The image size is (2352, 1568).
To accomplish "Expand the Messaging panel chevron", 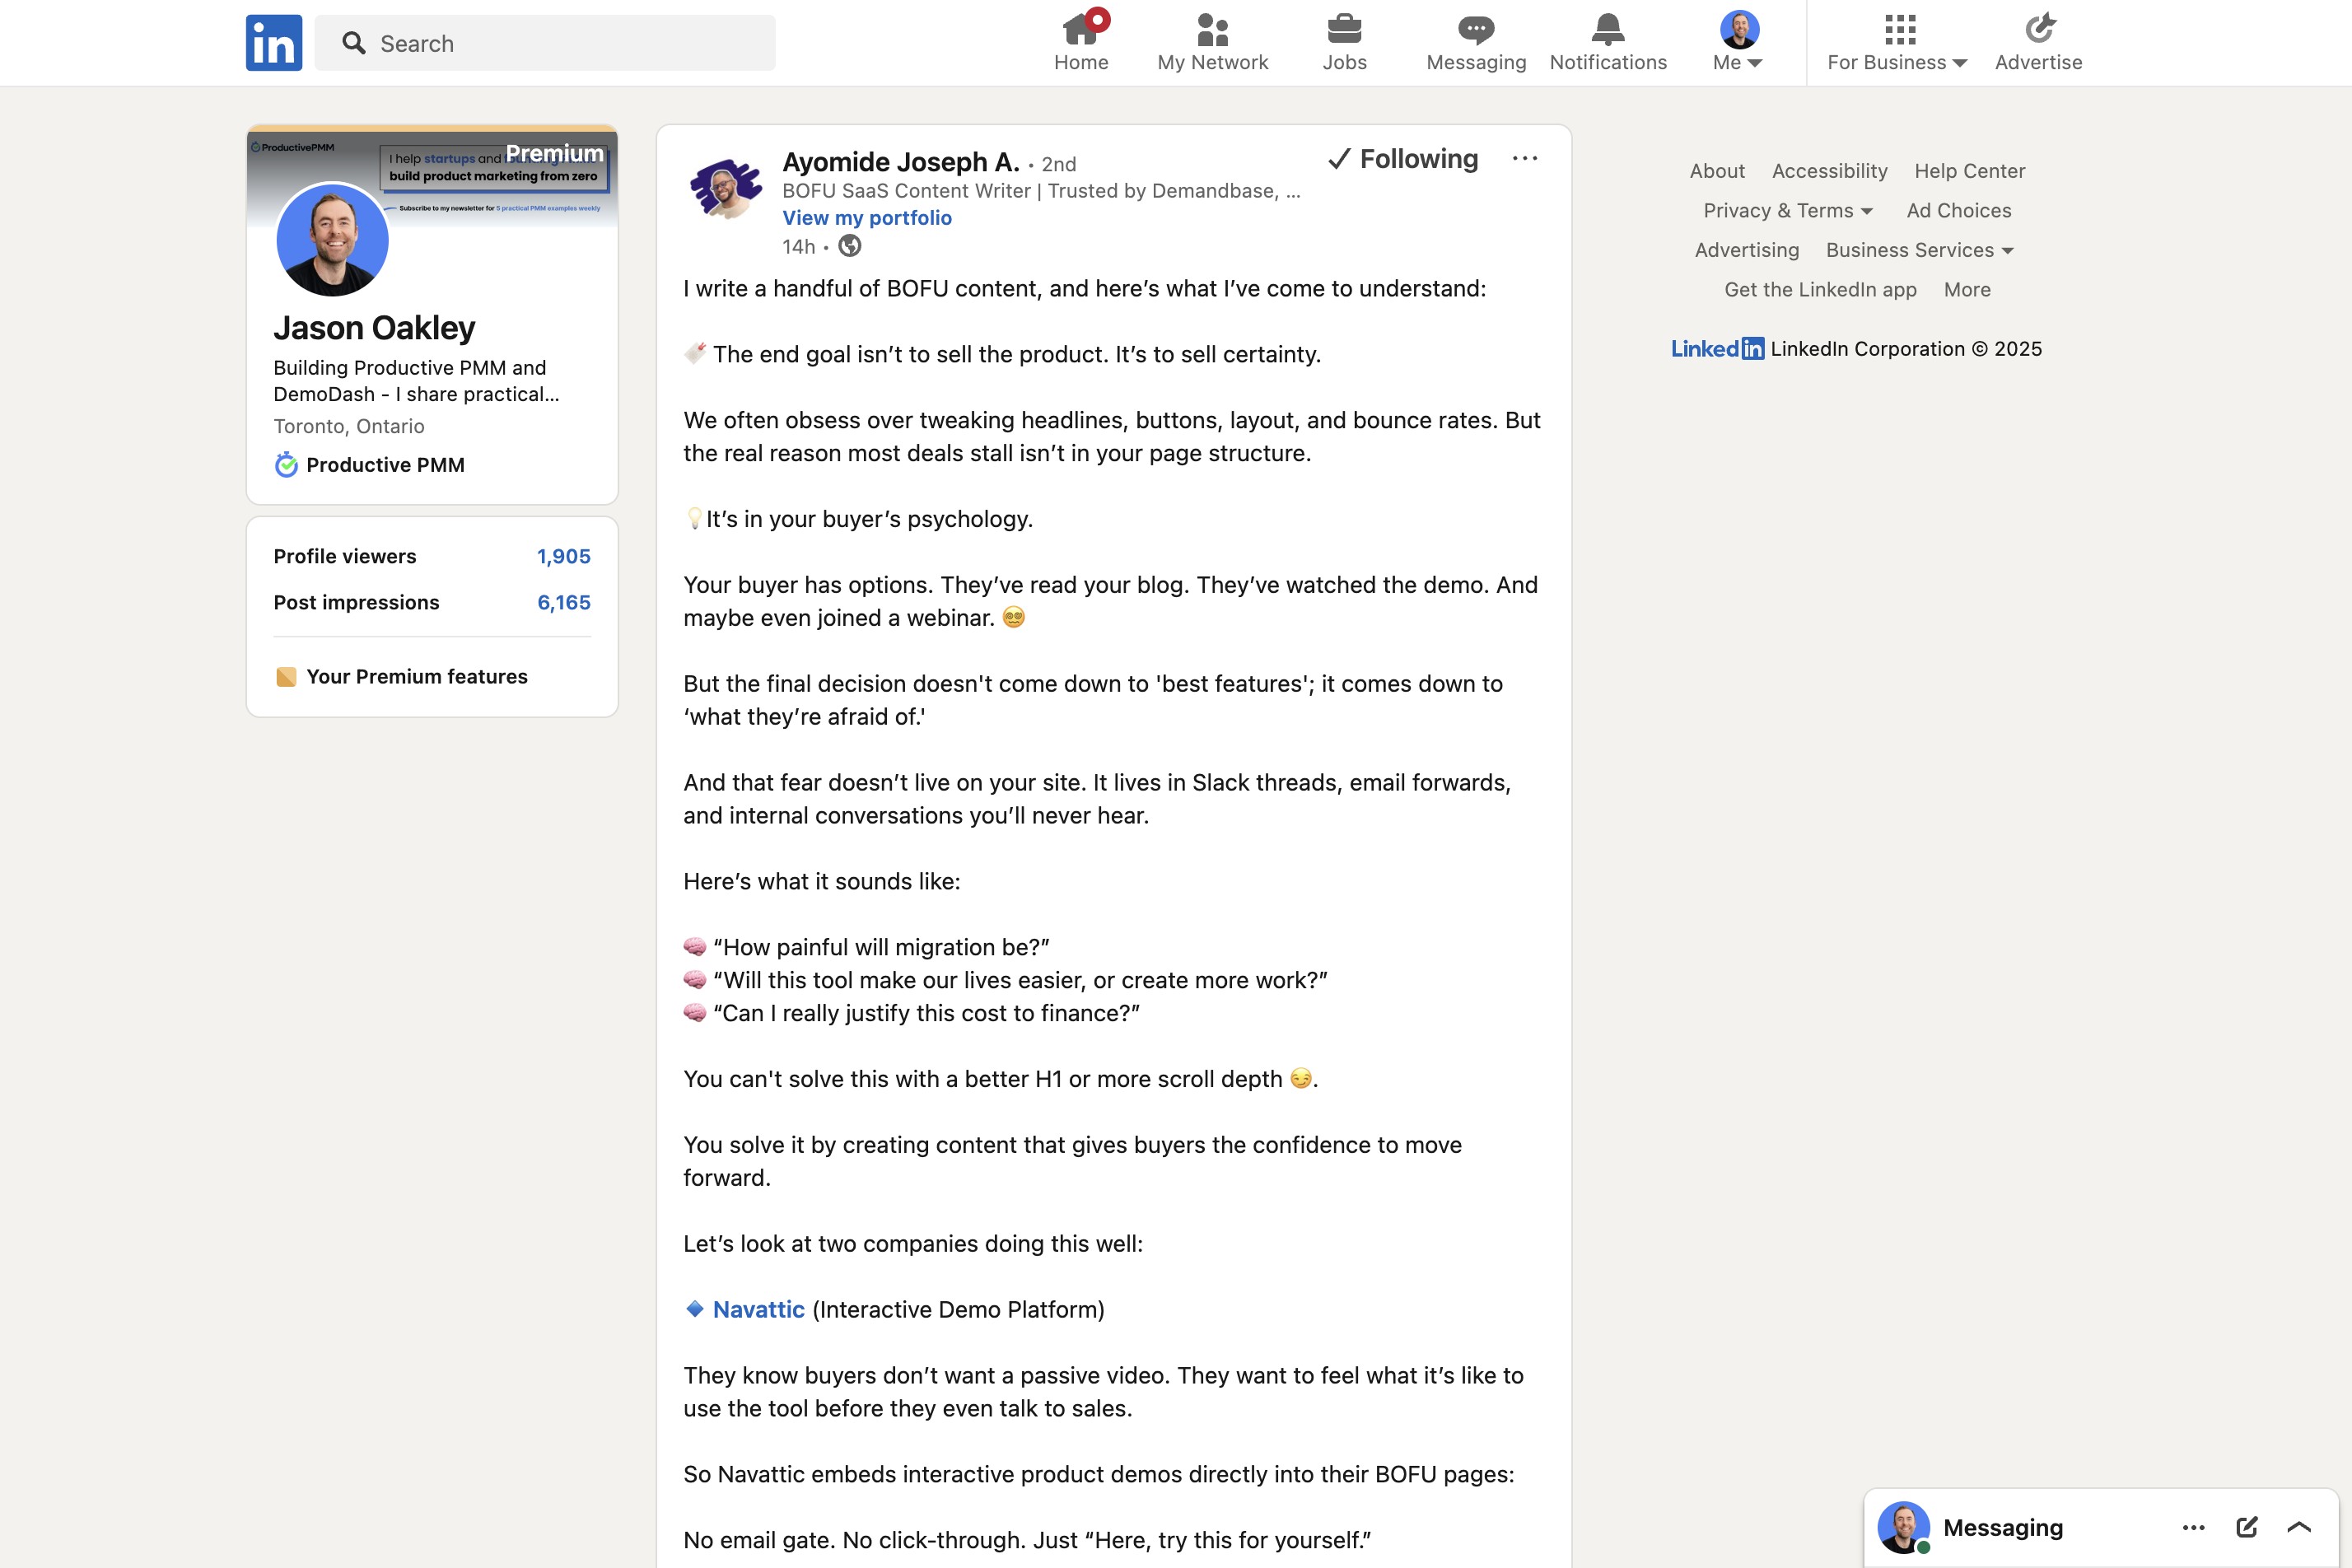I will tap(2300, 1527).
